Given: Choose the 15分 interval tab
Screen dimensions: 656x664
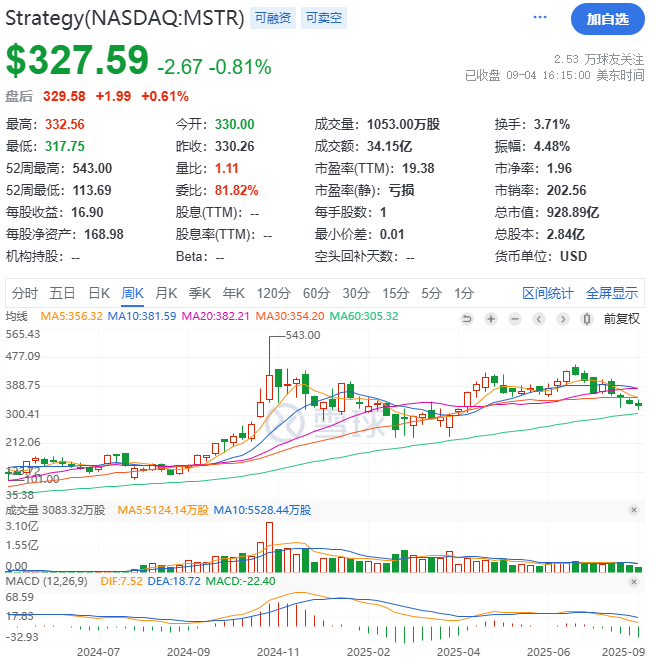Looking at the screenshot, I should coord(396,293).
